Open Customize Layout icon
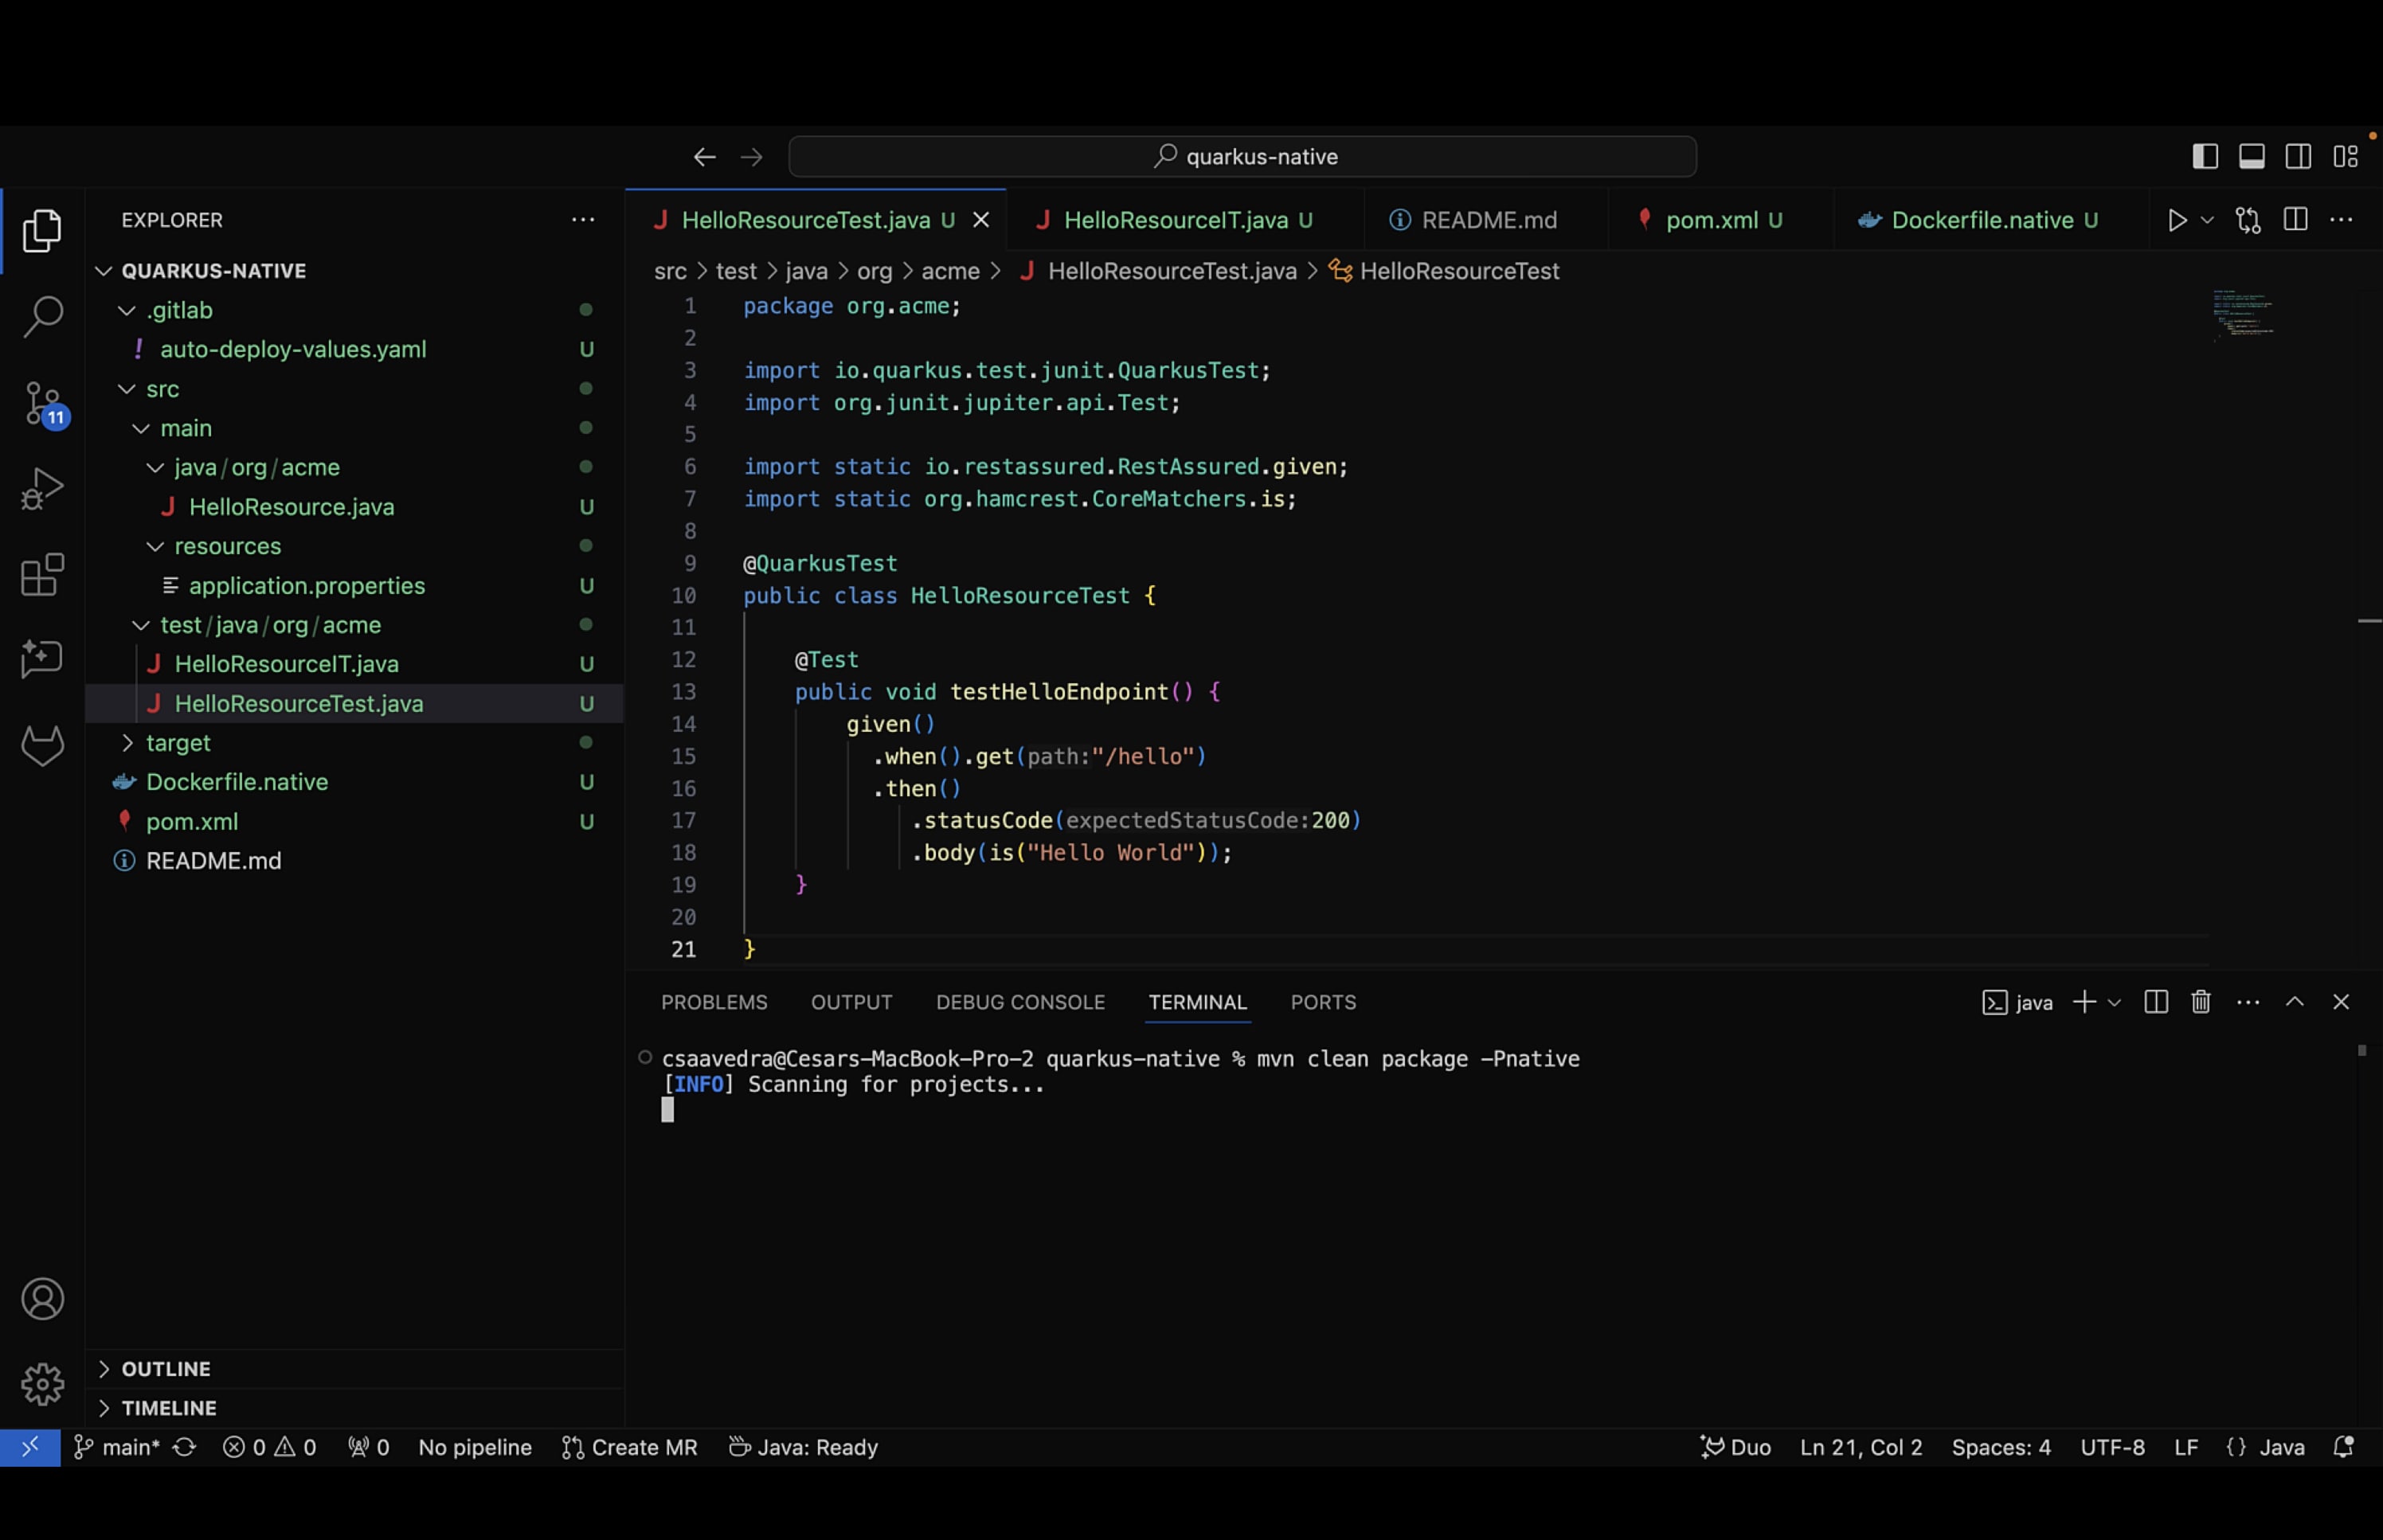 coord(2346,157)
